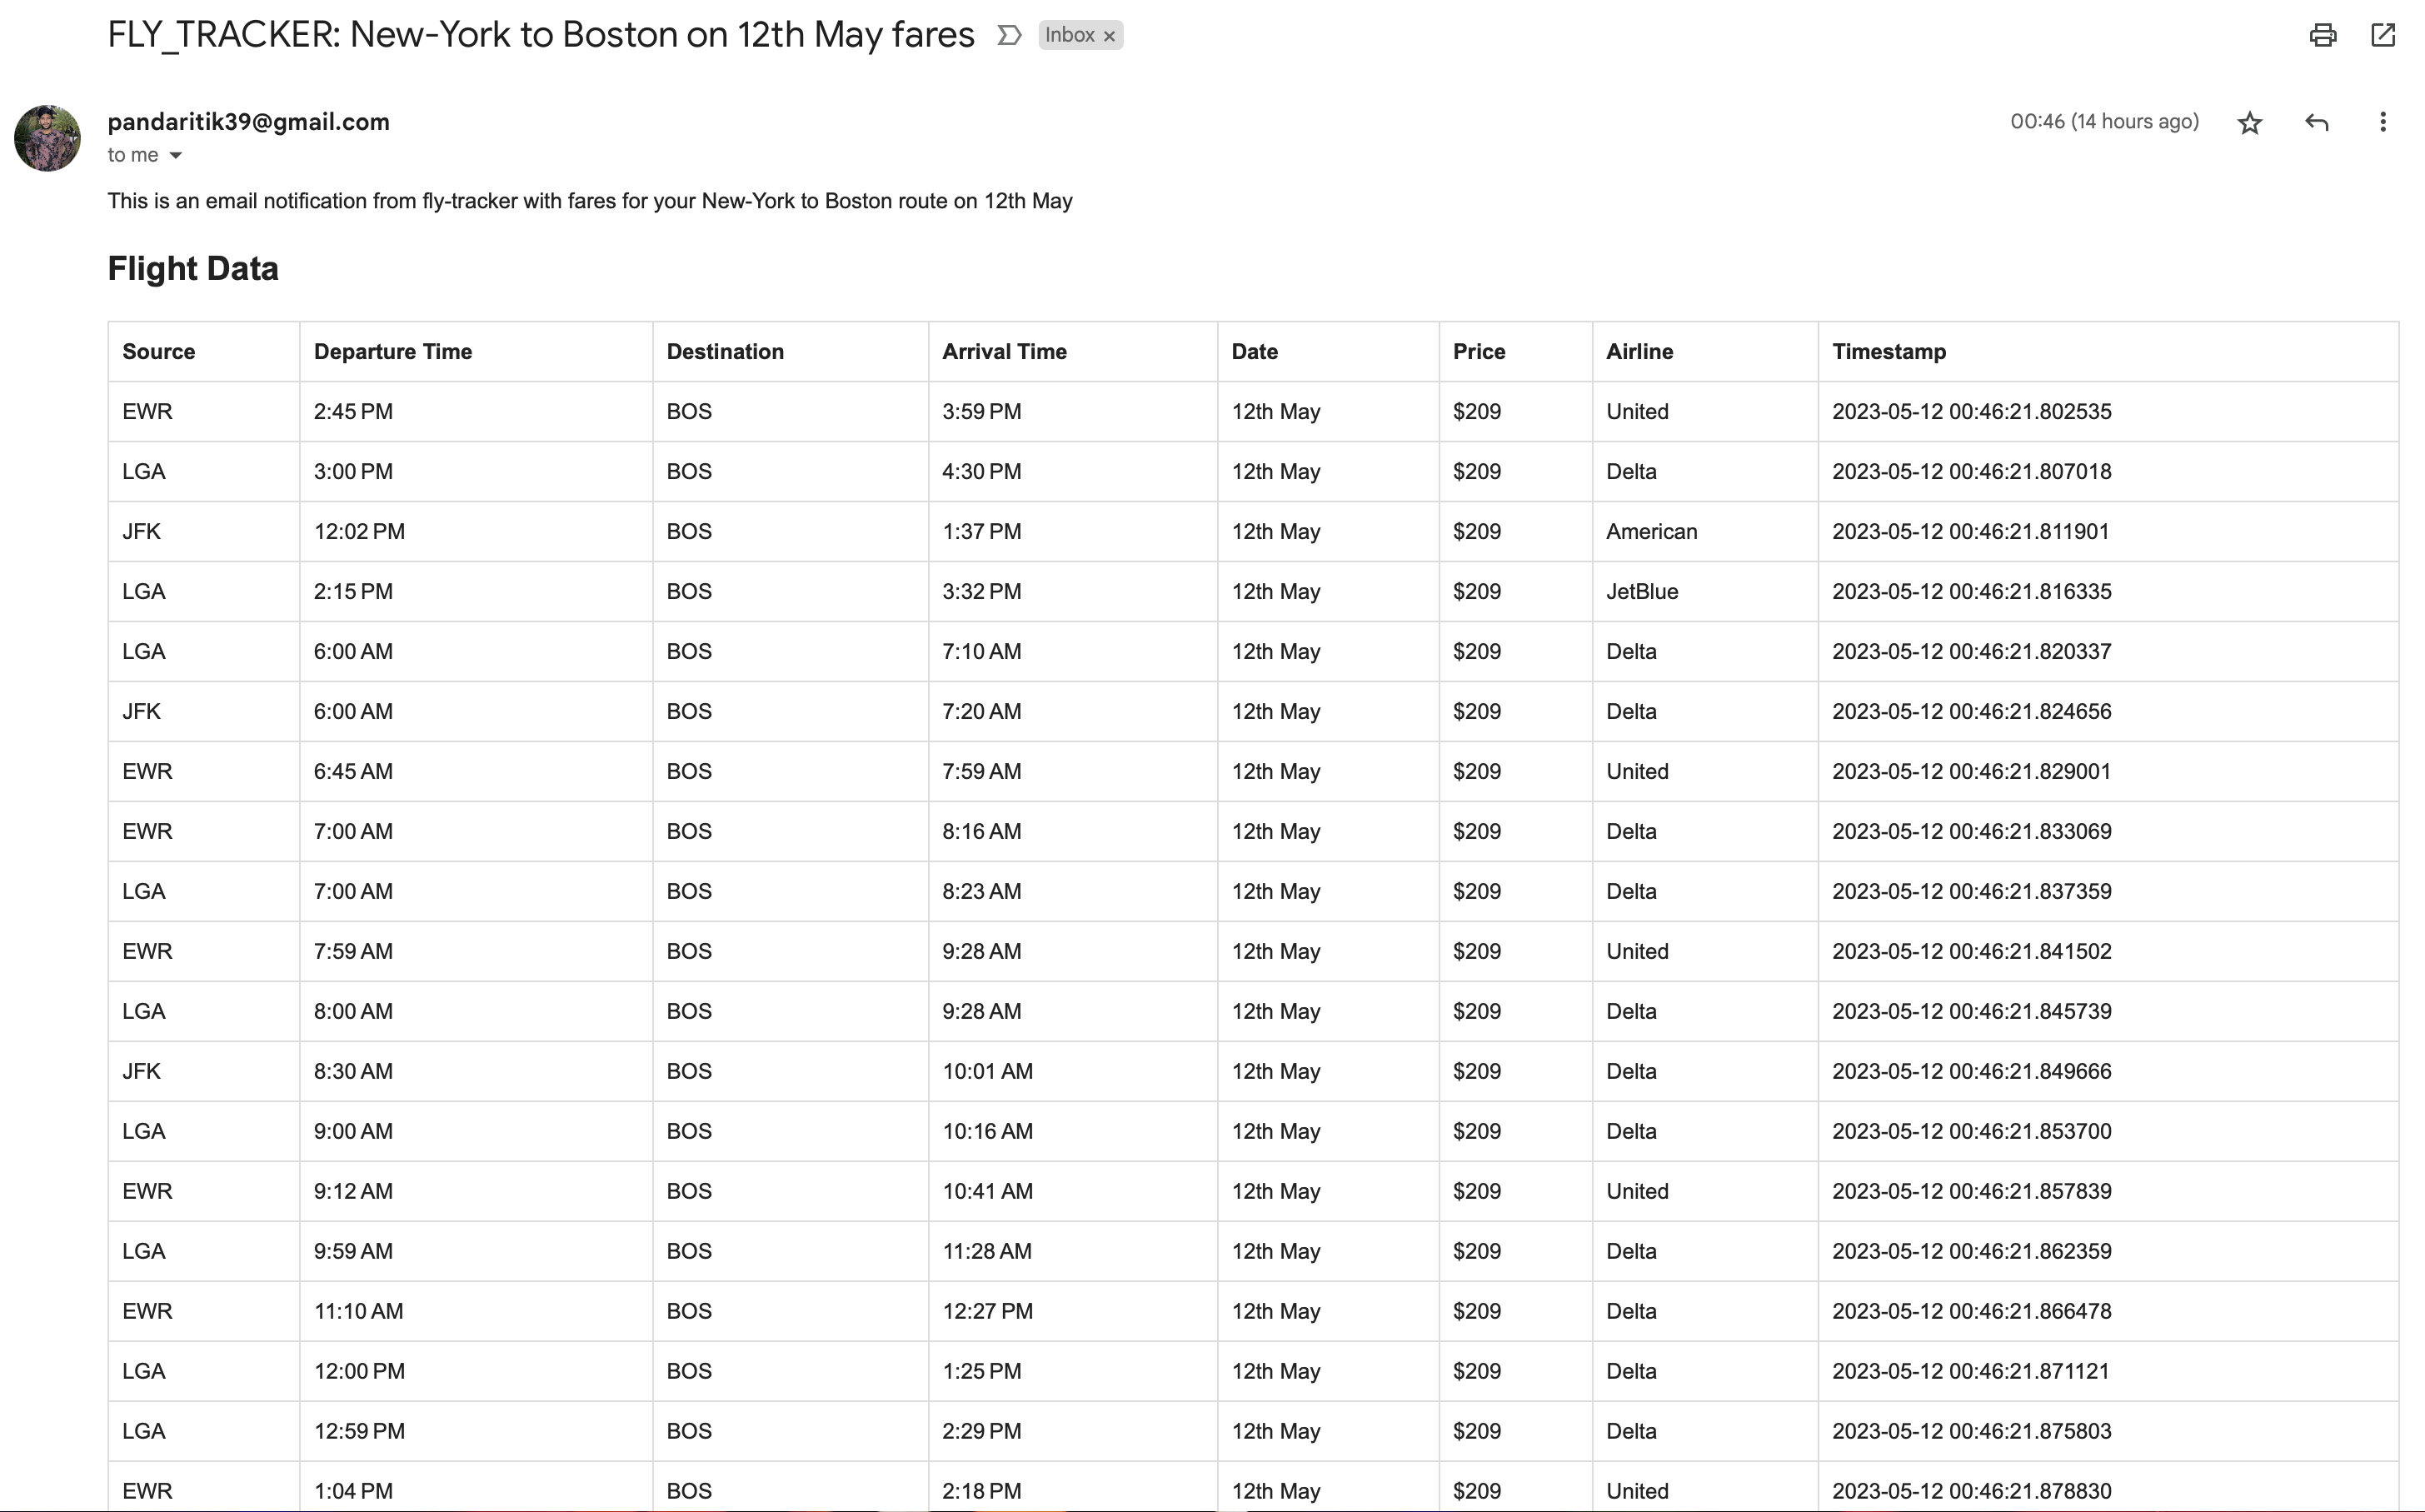Image resolution: width=2425 pixels, height=1512 pixels.
Task: Click the Departure Time column header
Action: click(393, 352)
